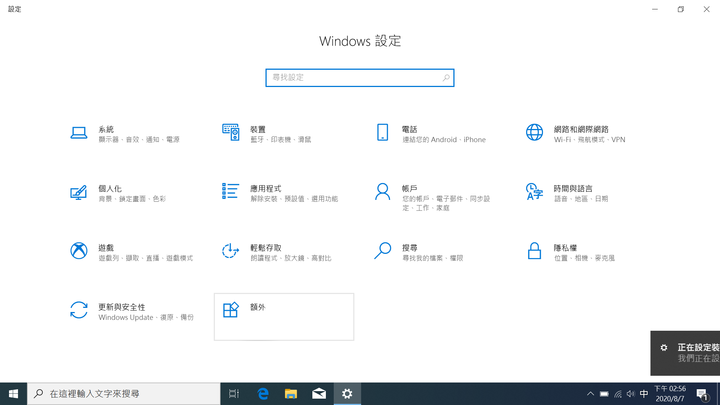Open the 隱私權 (Privacy) lock icon
Screen dimensions: 720x405
(x=534, y=251)
